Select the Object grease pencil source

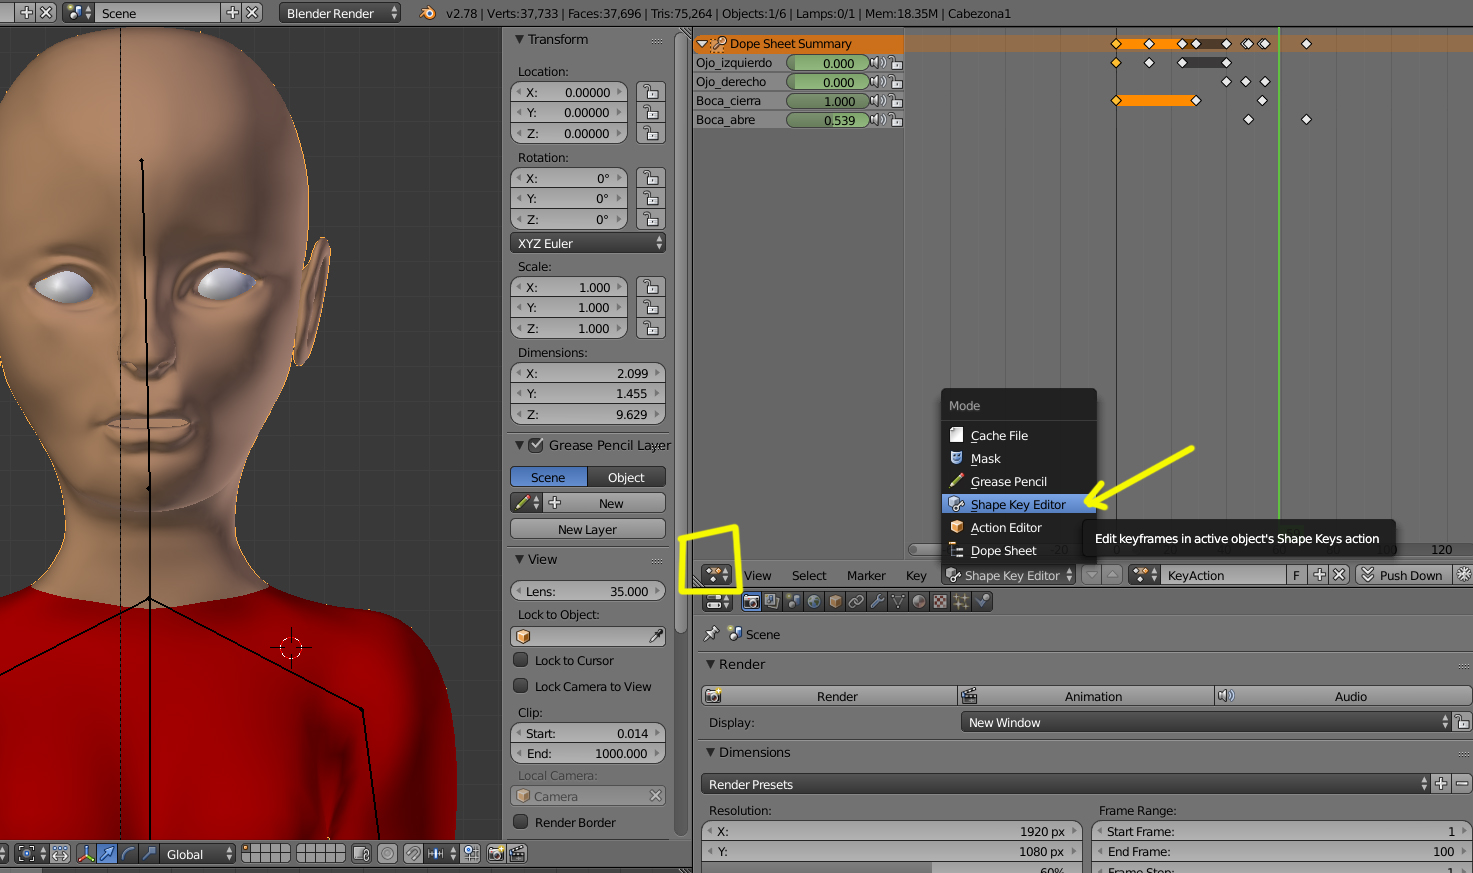click(626, 477)
